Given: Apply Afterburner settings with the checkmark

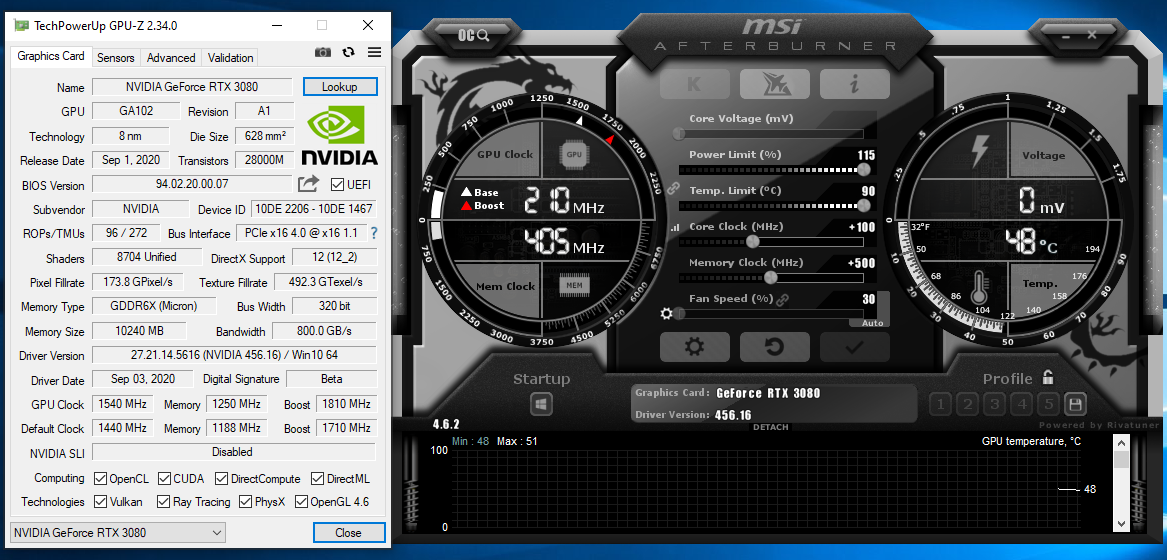Looking at the screenshot, I should click(854, 346).
